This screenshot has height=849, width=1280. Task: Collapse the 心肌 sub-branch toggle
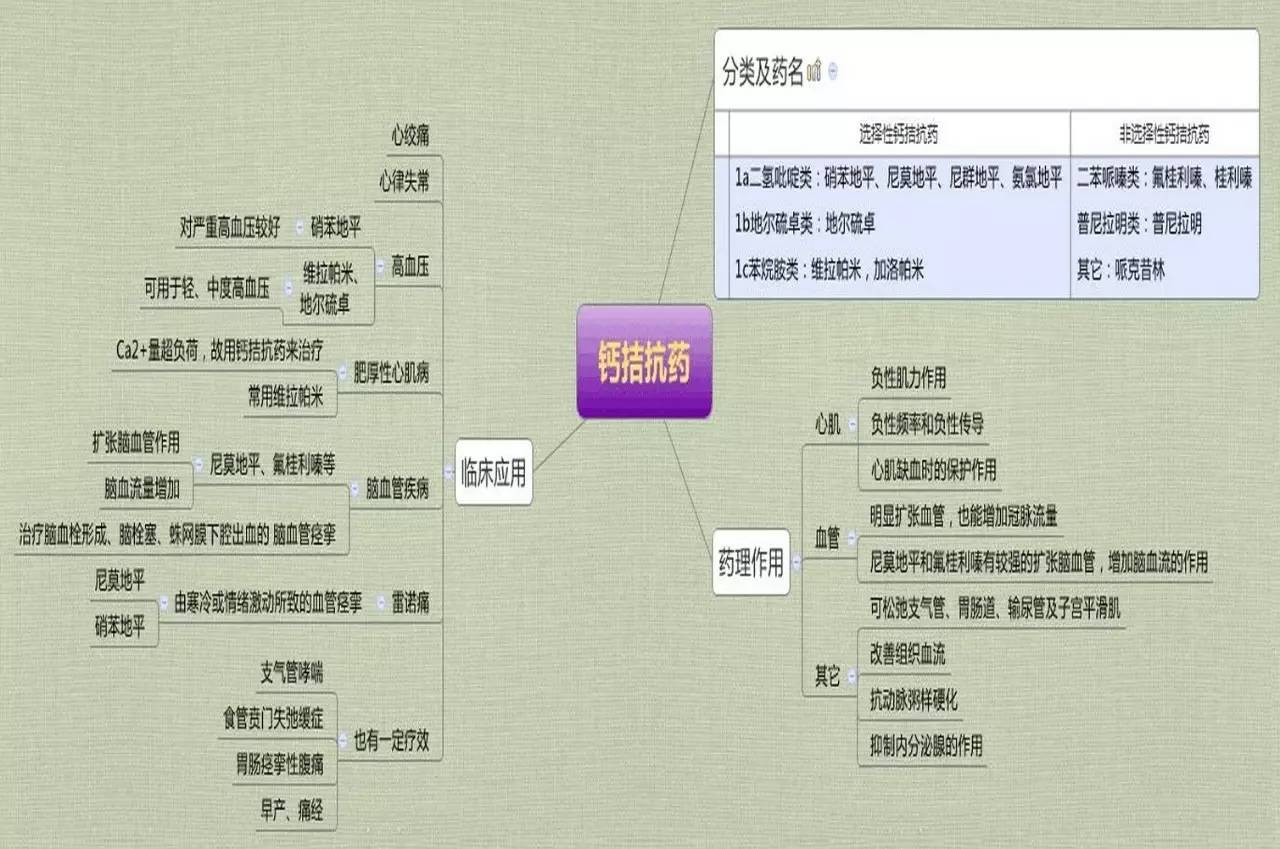click(851, 425)
